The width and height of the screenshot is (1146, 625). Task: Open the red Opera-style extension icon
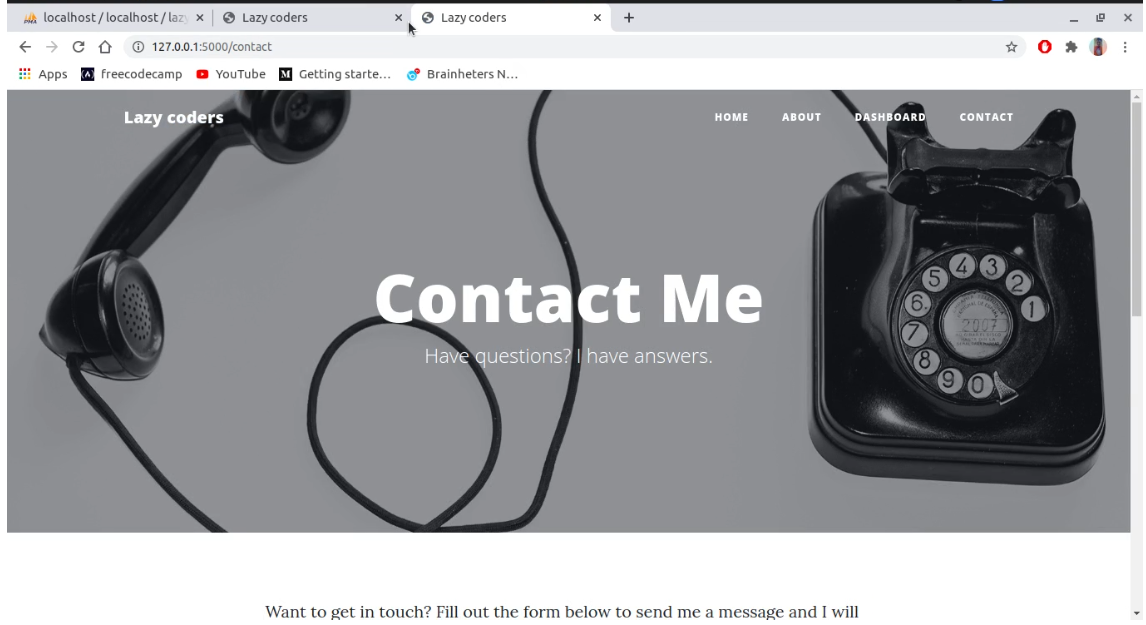(1044, 47)
